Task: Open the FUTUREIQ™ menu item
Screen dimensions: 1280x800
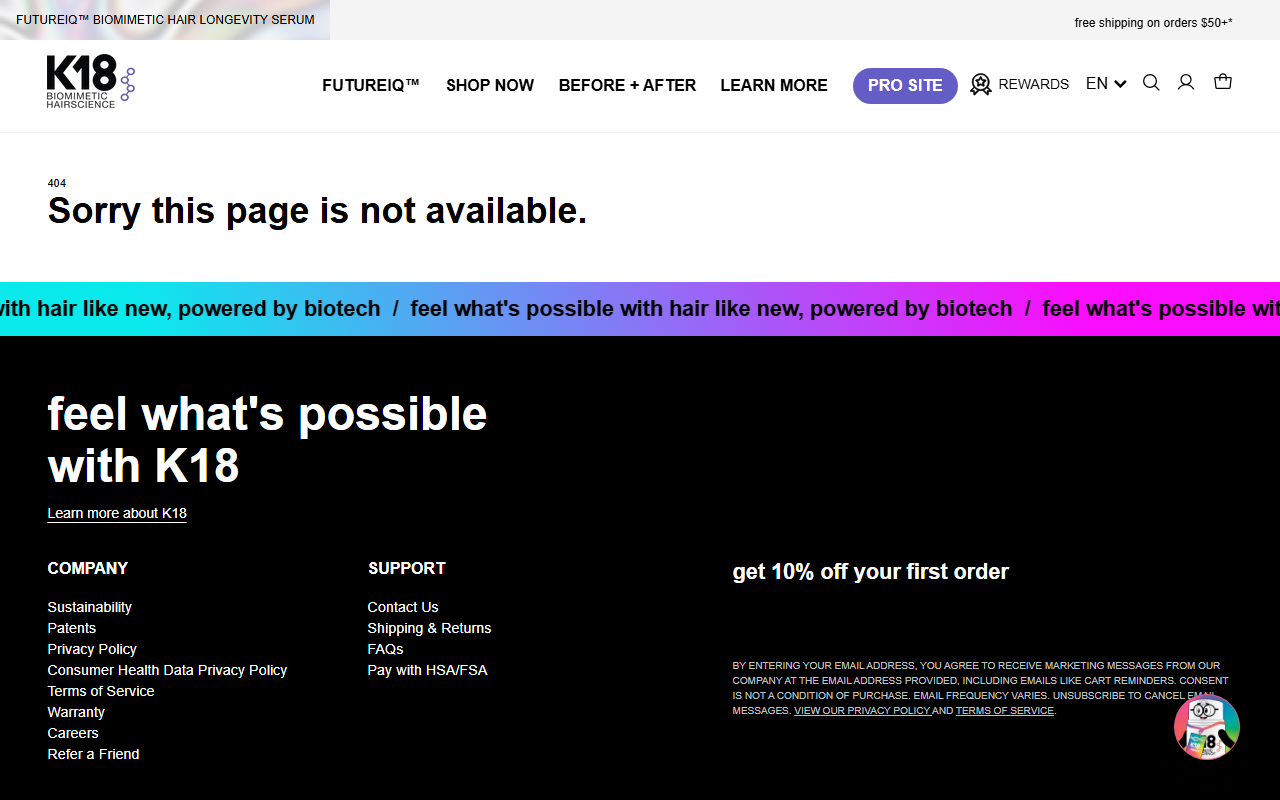Action: tap(371, 85)
